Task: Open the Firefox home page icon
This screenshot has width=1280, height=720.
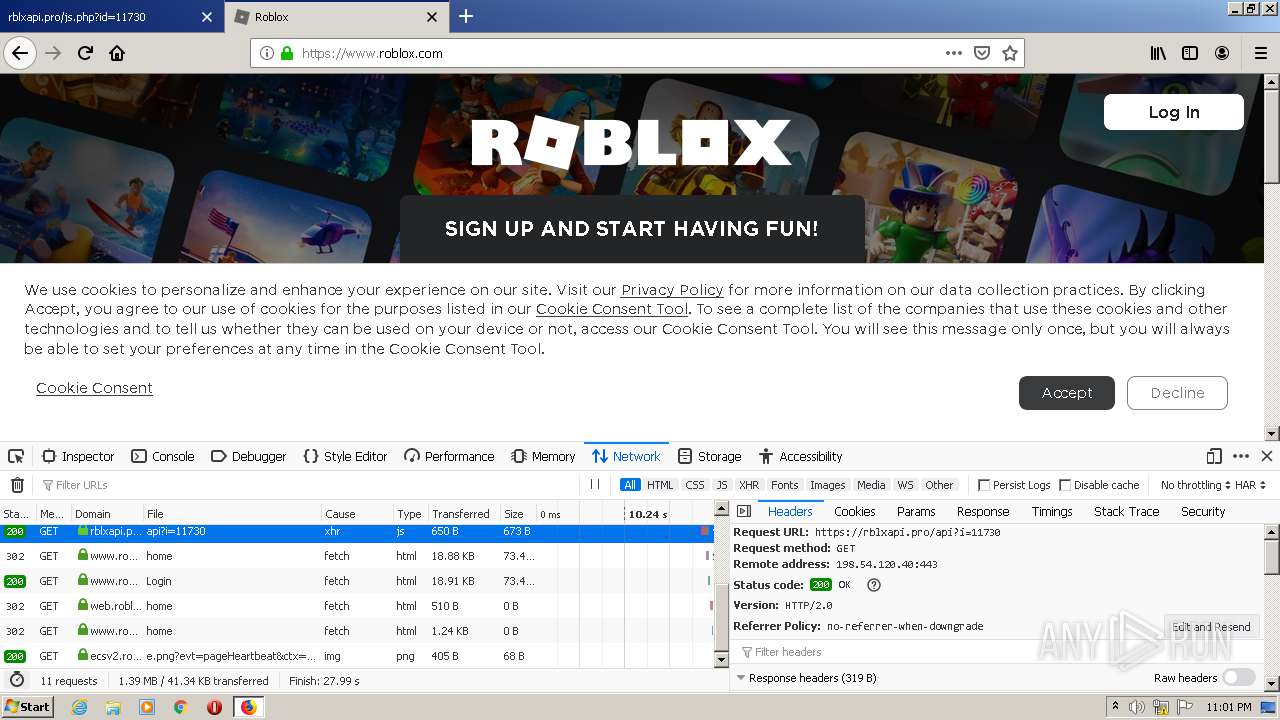Action: click(x=117, y=53)
